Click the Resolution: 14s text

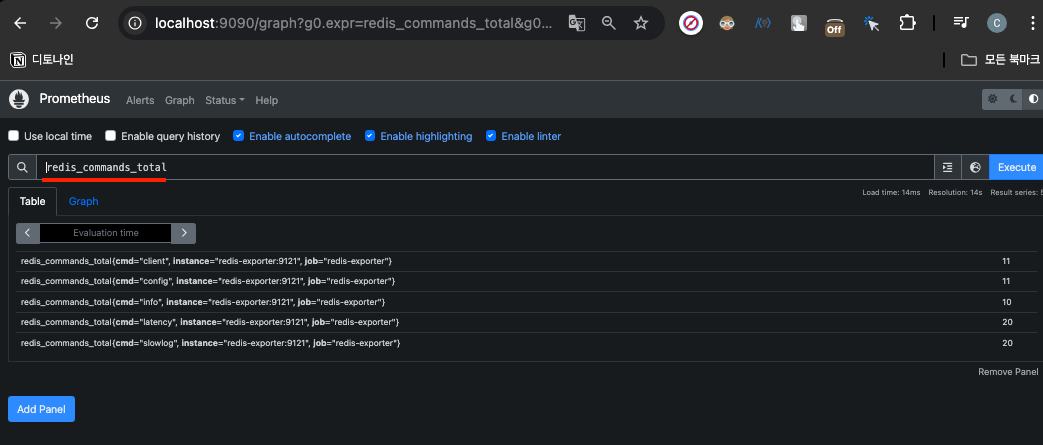click(x=956, y=192)
